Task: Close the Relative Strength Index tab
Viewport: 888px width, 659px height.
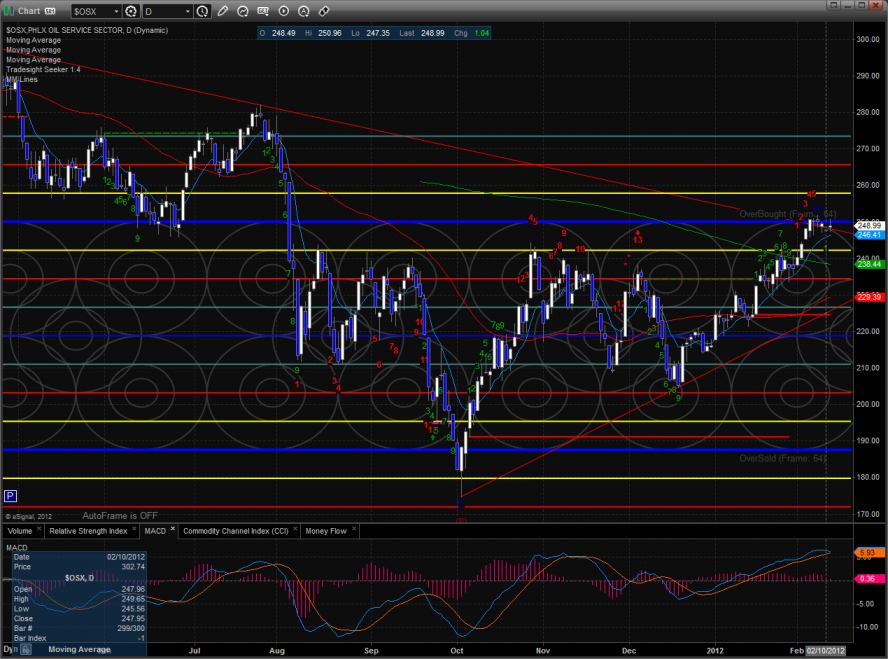Action: tap(134, 529)
